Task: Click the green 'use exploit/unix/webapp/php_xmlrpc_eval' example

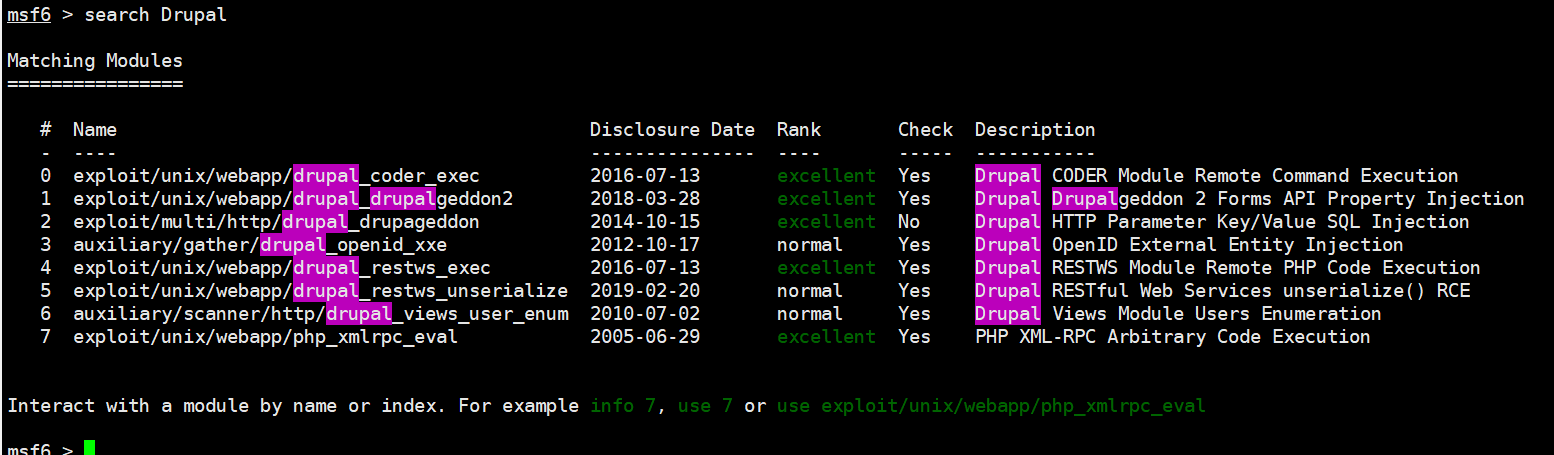Action: (x=991, y=406)
